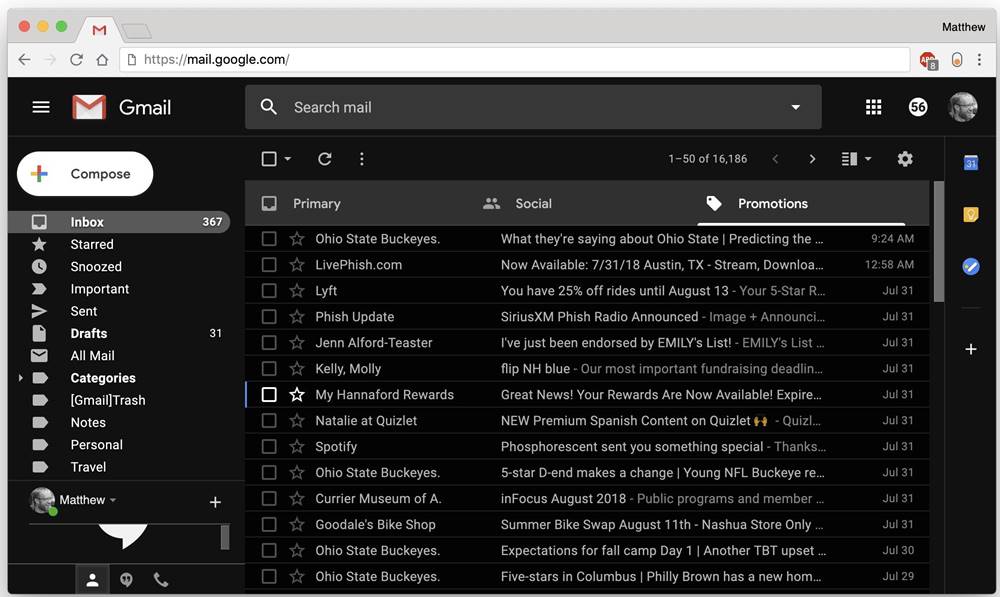Click the browser address bar
The width and height of the screenshot is (1000, 597).
click(515, 59)
